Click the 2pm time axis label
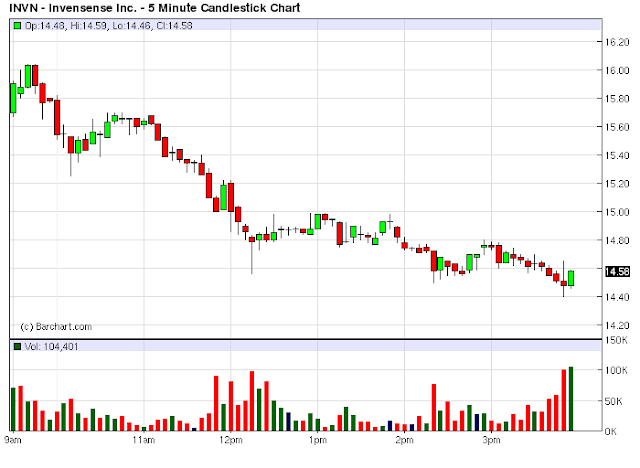The height and width of the screenshot is (468, 640). [x=404, y=440]
